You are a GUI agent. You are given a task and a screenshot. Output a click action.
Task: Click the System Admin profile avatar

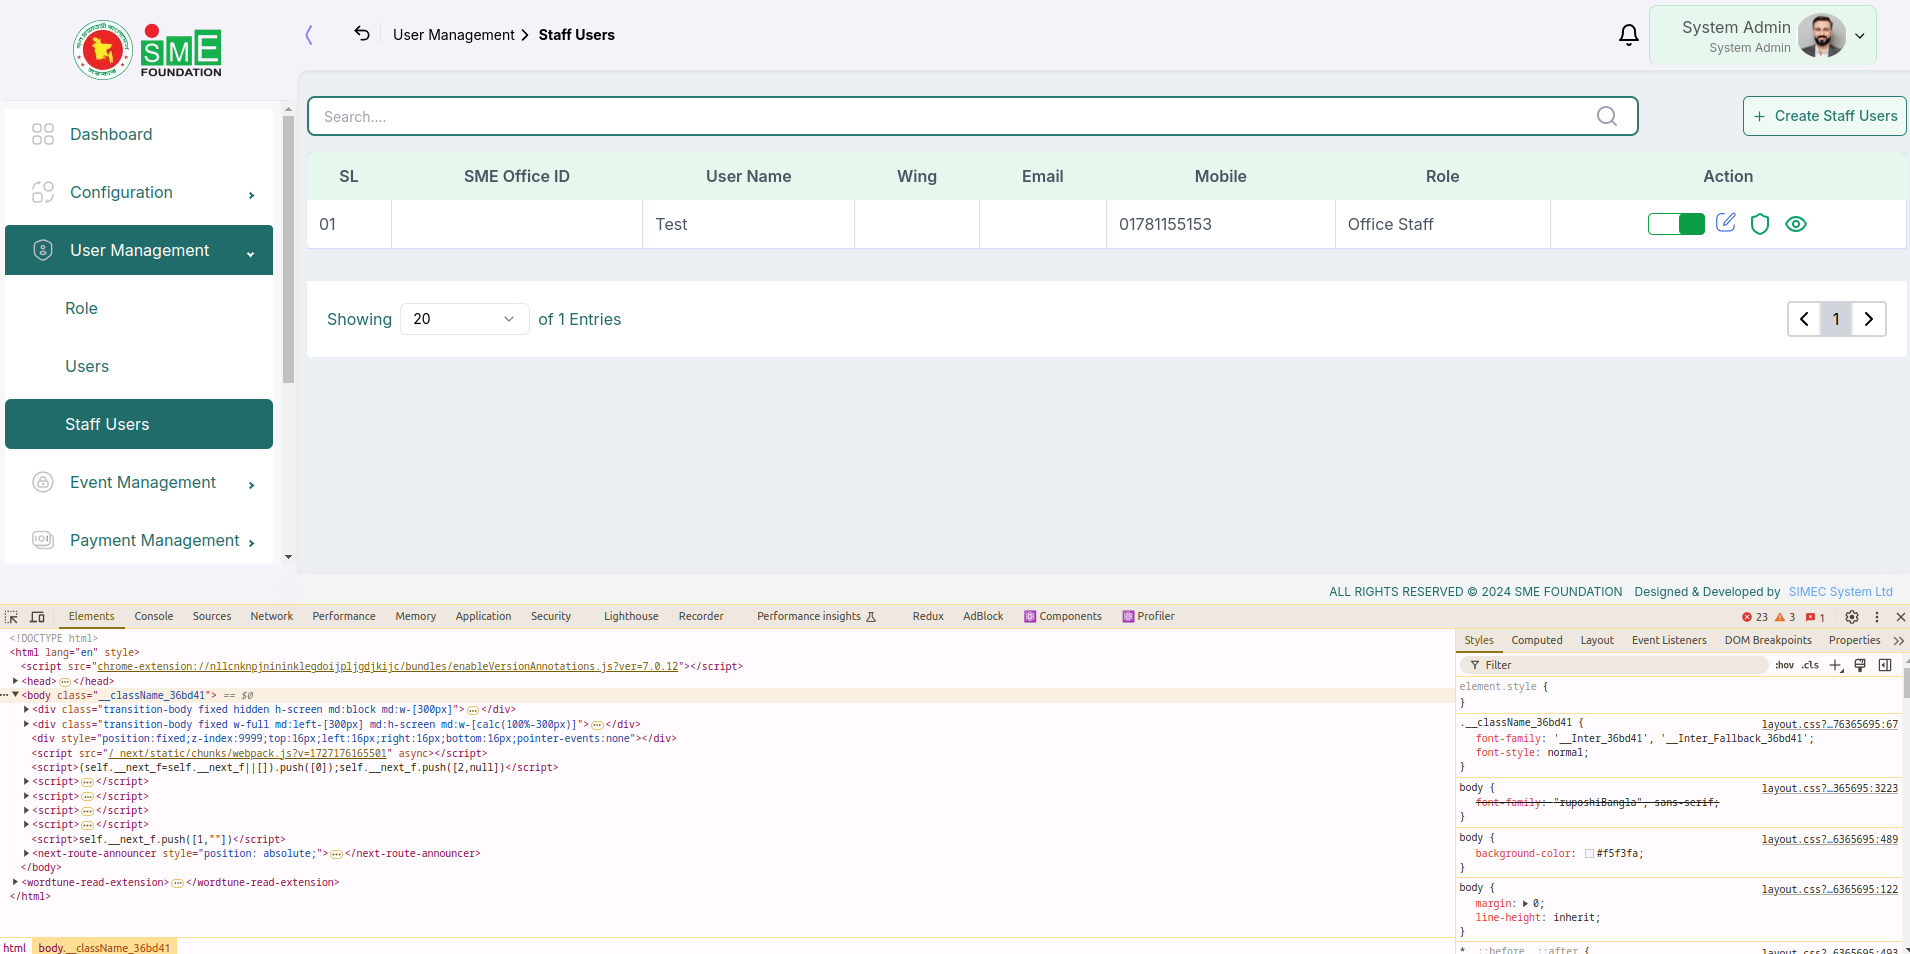(x=1821, y=36)
